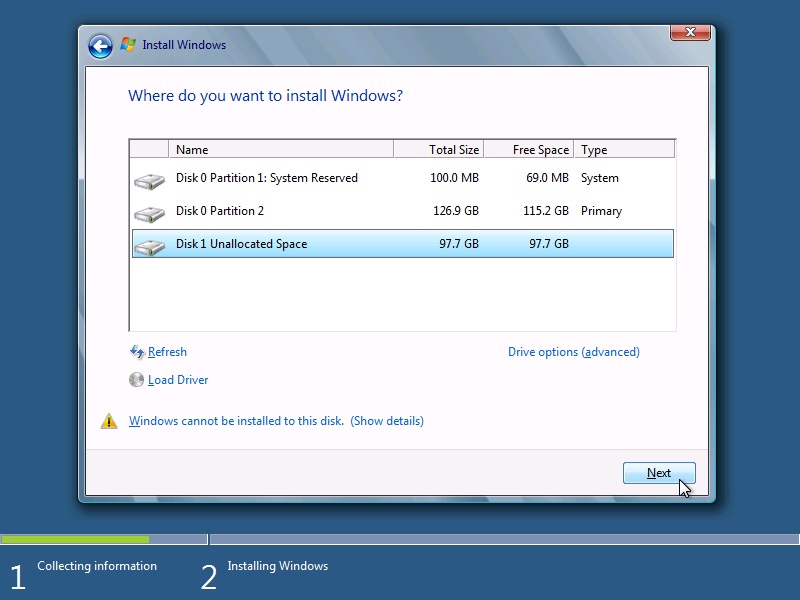Click the 115.2 GB free space value
Screen dimensions: 800x600
pyautogui.click(x=545, y=211)
